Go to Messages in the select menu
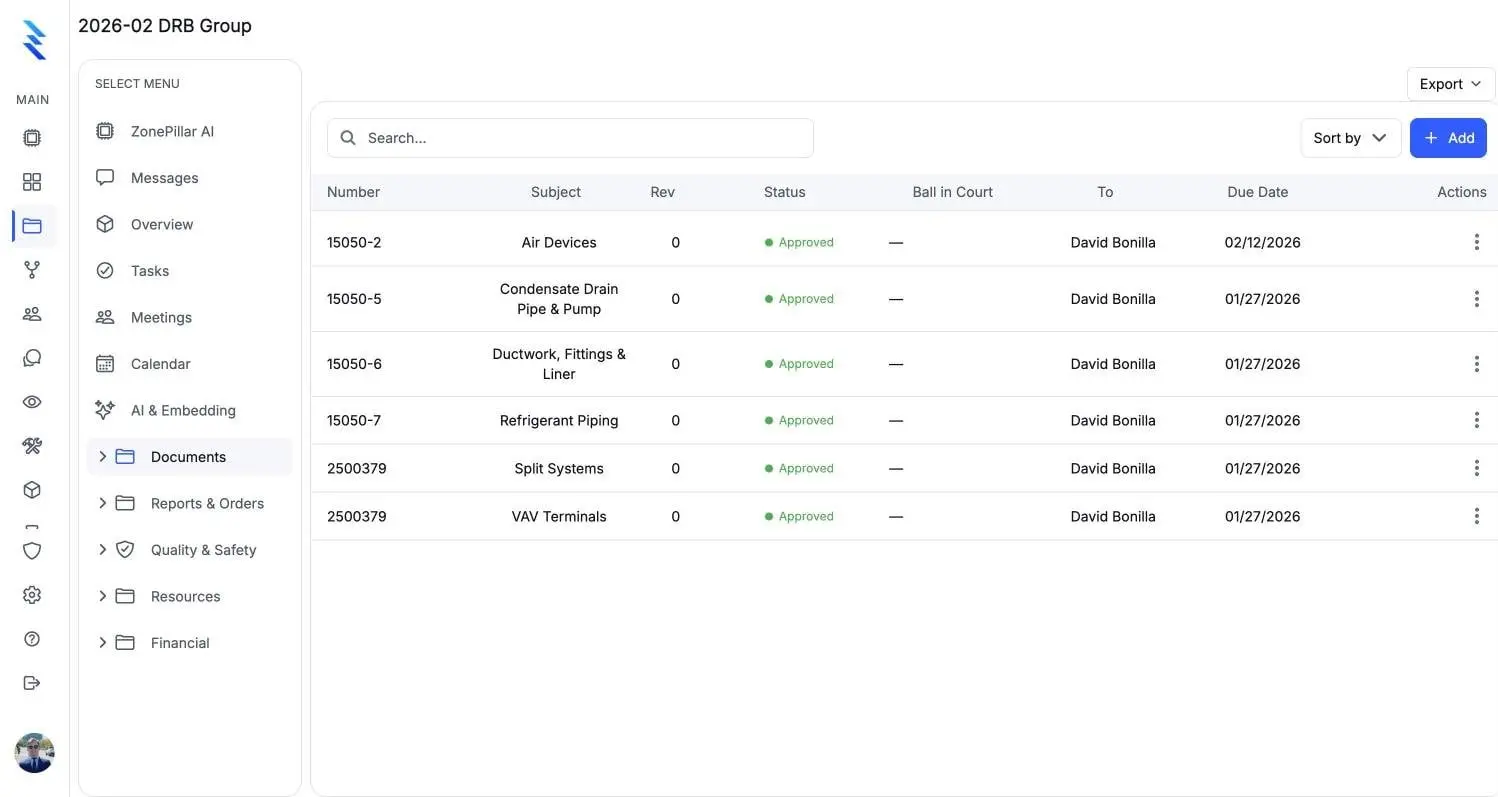1498x797 pixels. [189, 178]
